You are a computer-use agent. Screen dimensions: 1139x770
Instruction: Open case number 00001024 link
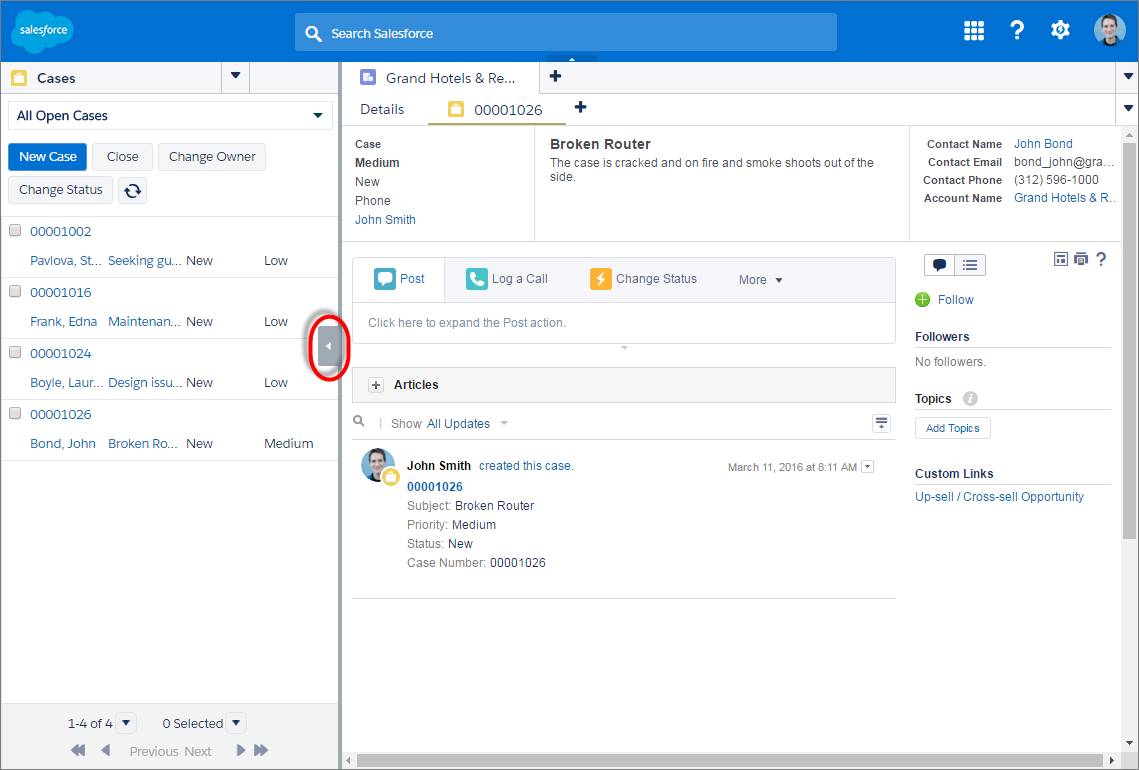click(x=61, y=354)
